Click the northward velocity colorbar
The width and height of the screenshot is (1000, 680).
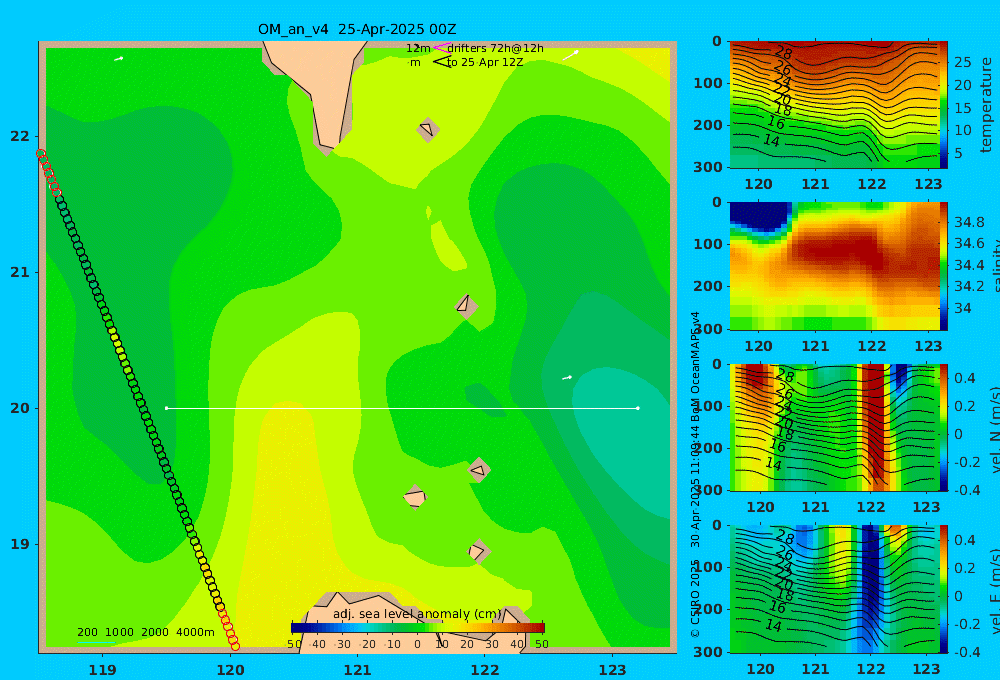coord(943,427)
